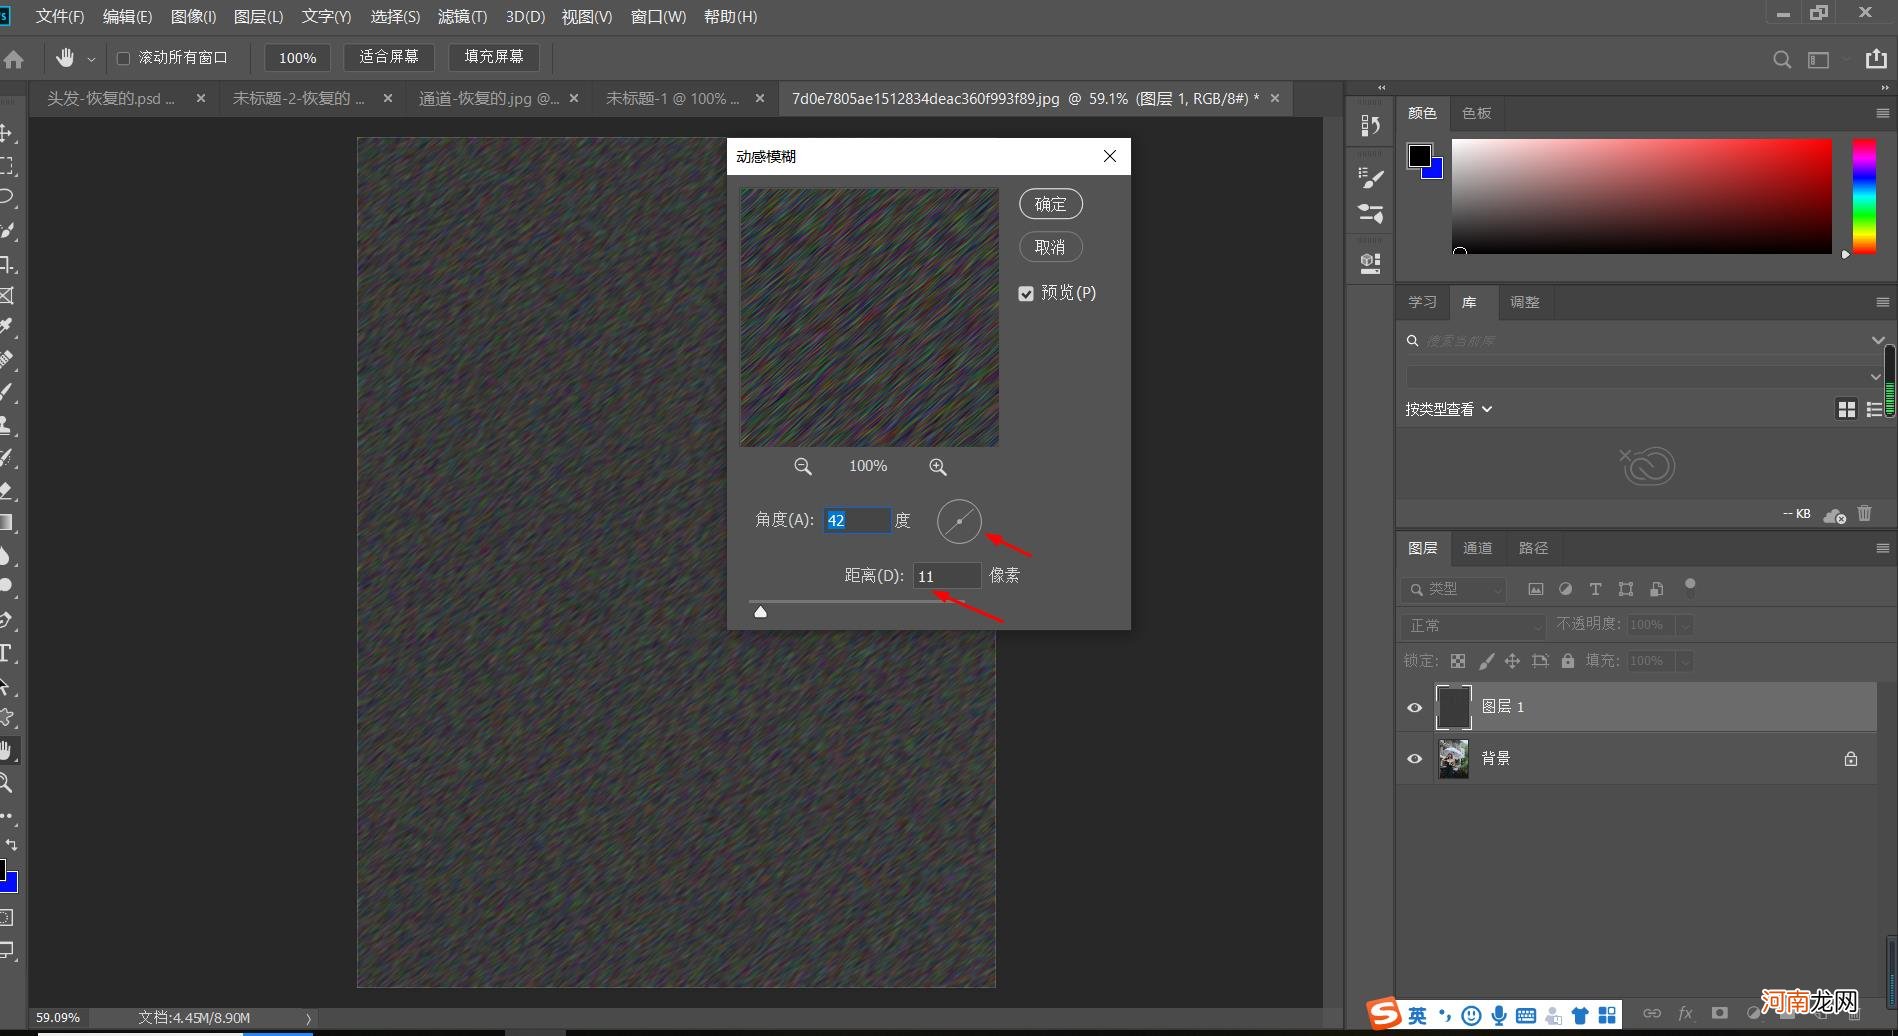Select the Eyedropper tool in the toolbox
Viewport: 1898px width, 1036px height.
[6, 327]
